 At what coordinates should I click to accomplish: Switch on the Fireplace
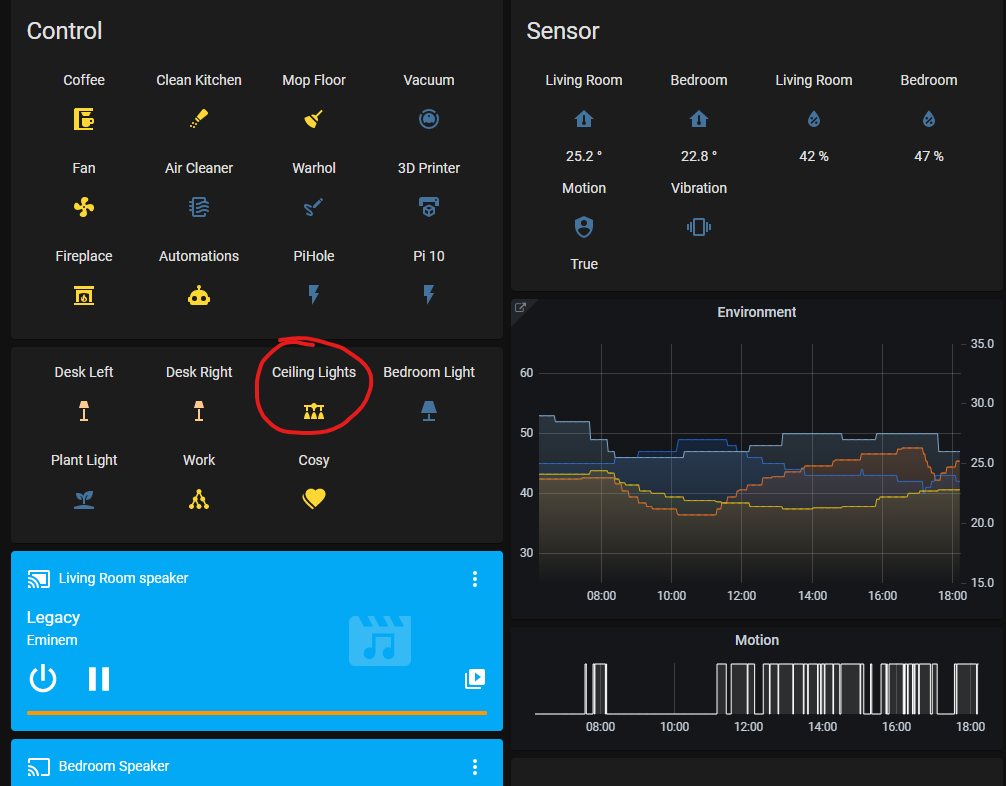pyautogui.click(x=84, y=295)
